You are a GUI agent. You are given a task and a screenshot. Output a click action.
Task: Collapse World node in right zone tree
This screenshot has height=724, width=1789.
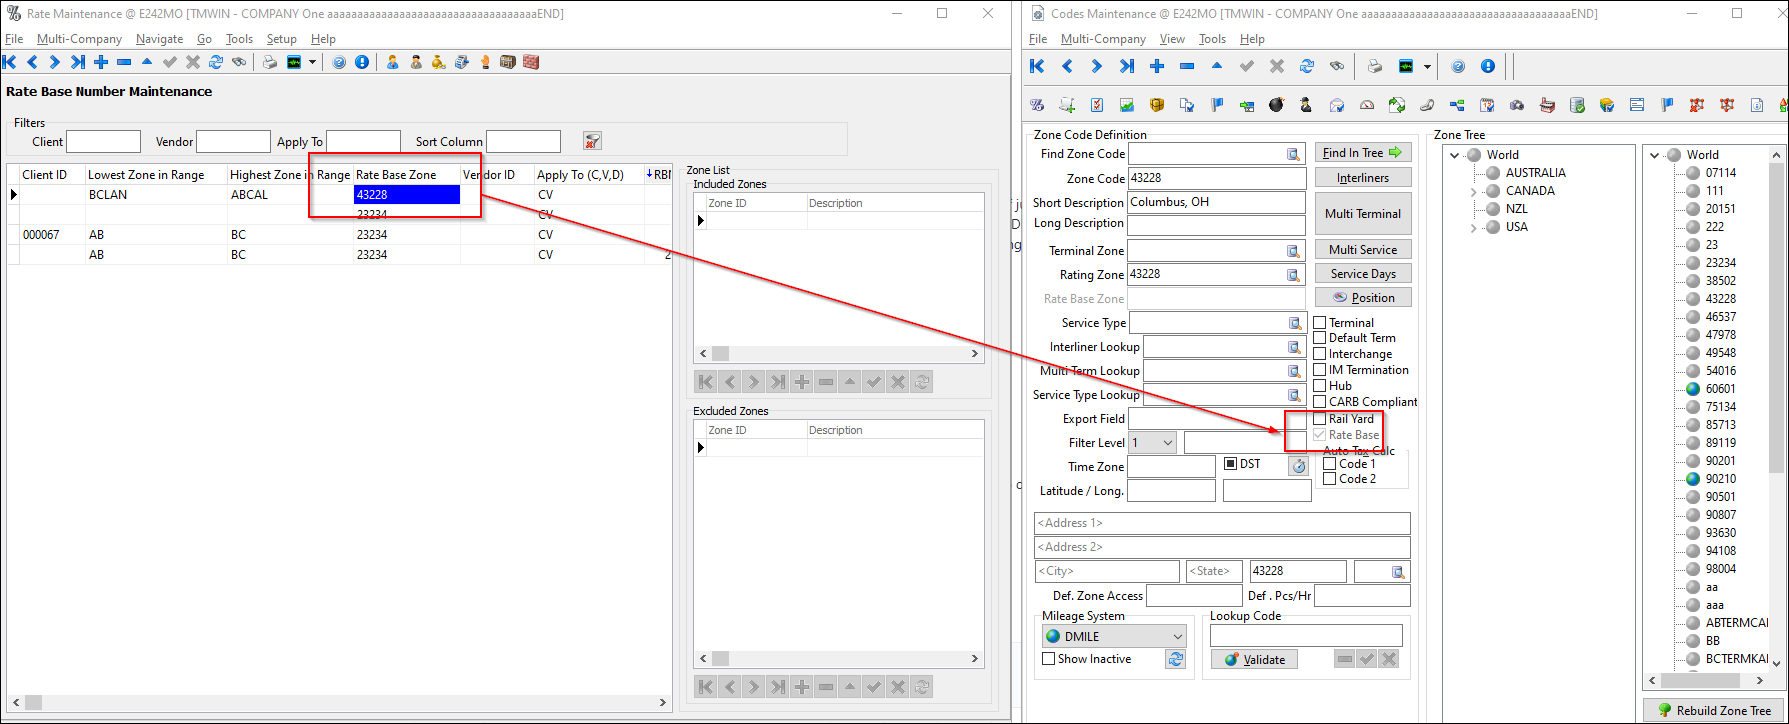(x=1655, y=155)
